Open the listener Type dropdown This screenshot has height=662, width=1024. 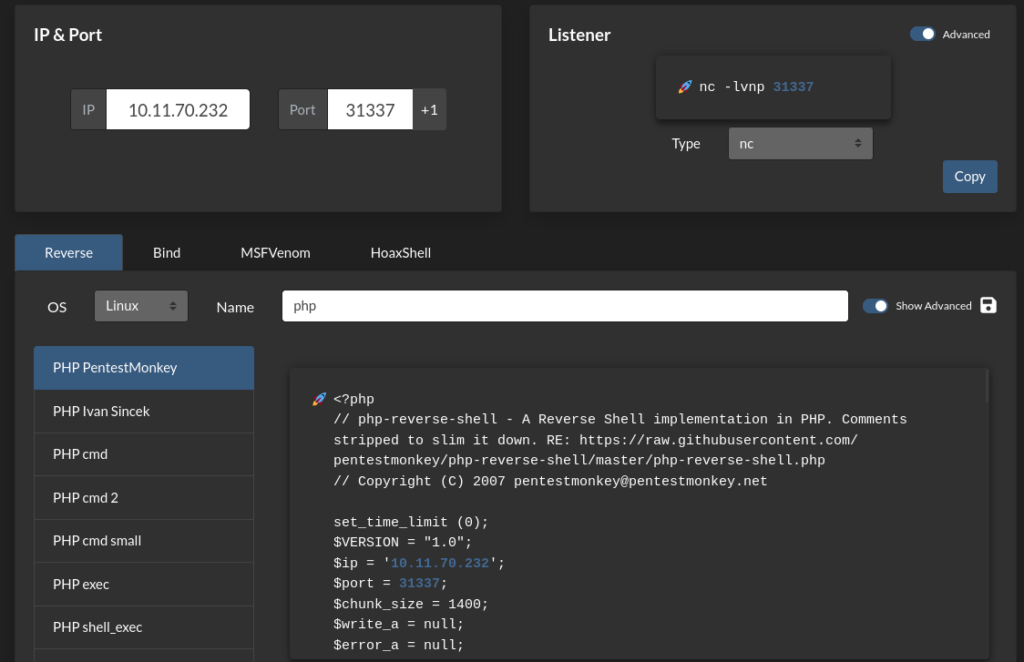tap(800, 144)
